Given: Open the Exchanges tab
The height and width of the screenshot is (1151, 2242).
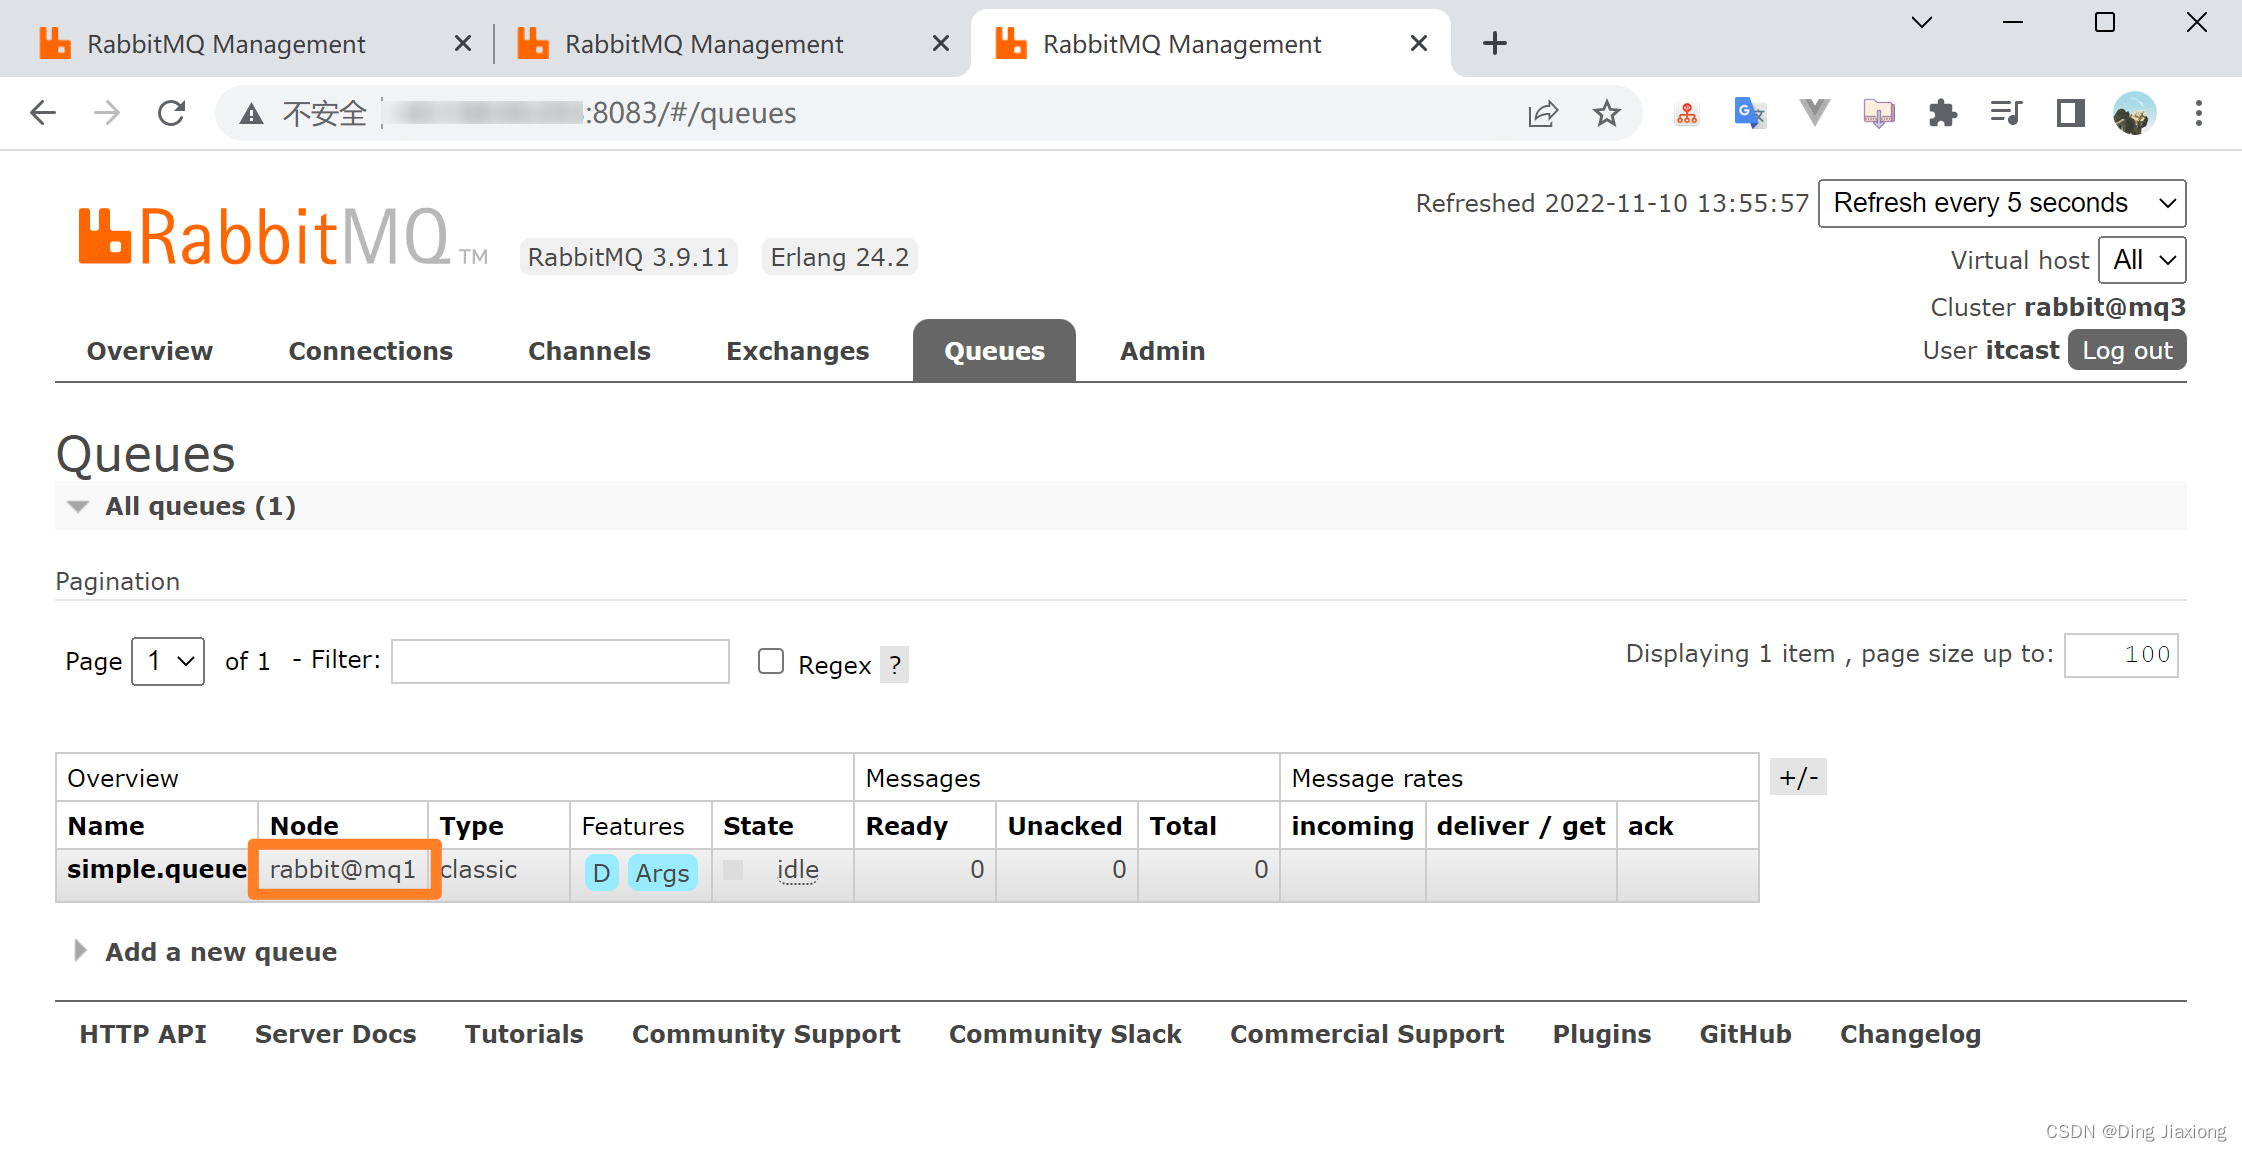Looking at the screenshot, I should pyautogui.click(x=798, y=351).
